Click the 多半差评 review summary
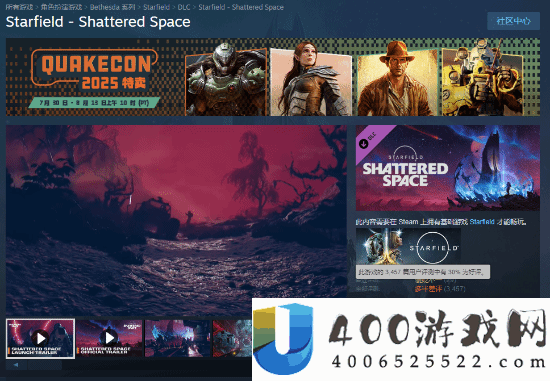Screen dimensions: 550x381 428,289
